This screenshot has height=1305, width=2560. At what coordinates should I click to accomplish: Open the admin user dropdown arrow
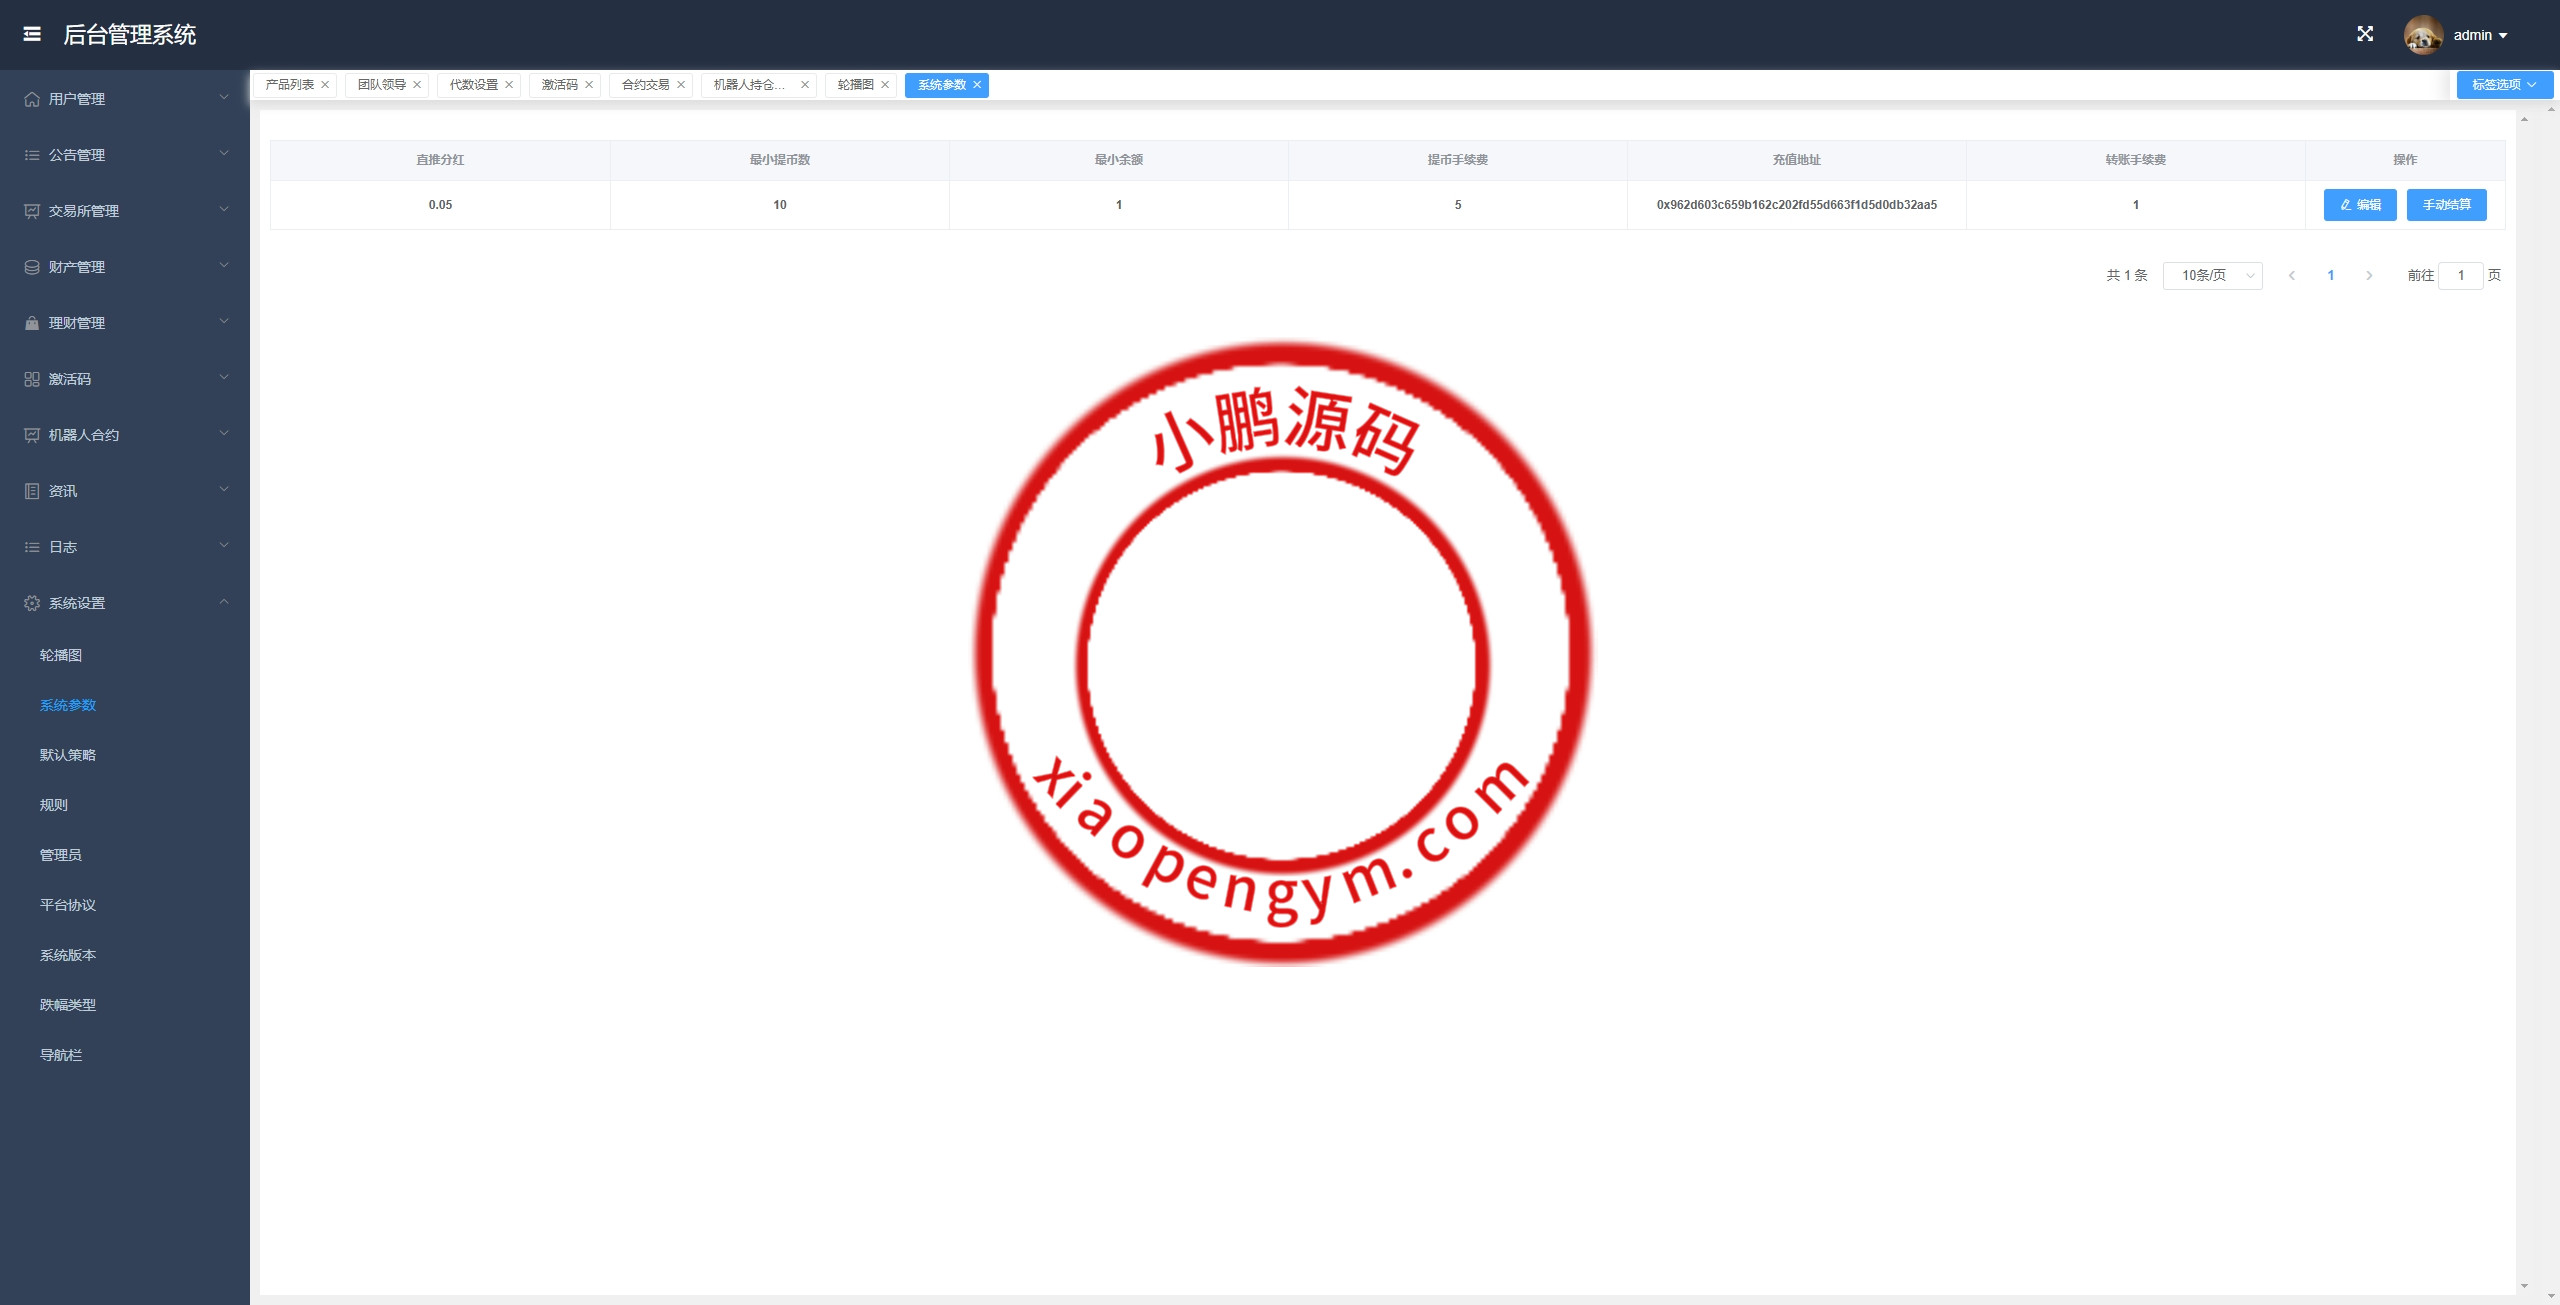pos(2503,35)
